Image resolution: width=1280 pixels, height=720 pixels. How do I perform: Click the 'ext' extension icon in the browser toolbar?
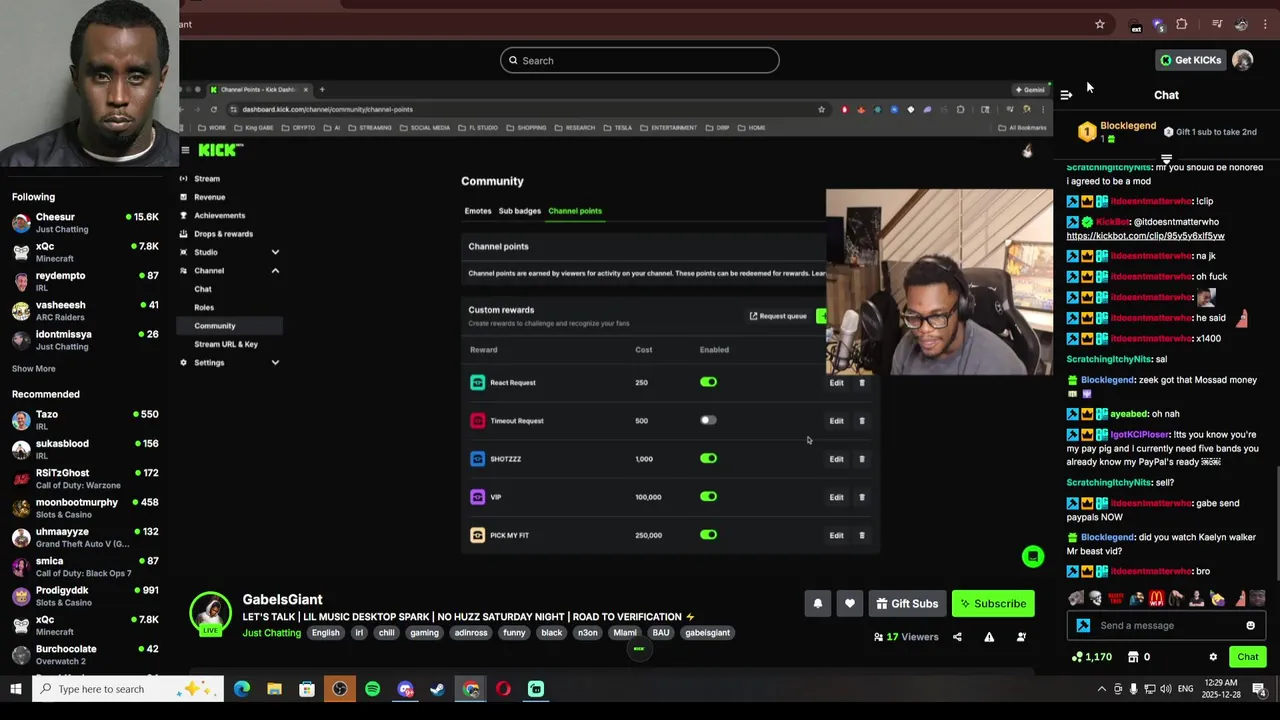(1135, 26)
